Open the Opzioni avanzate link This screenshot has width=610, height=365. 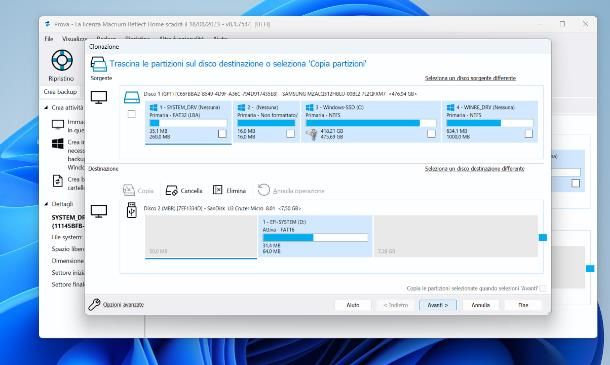(x=123, y=305)
